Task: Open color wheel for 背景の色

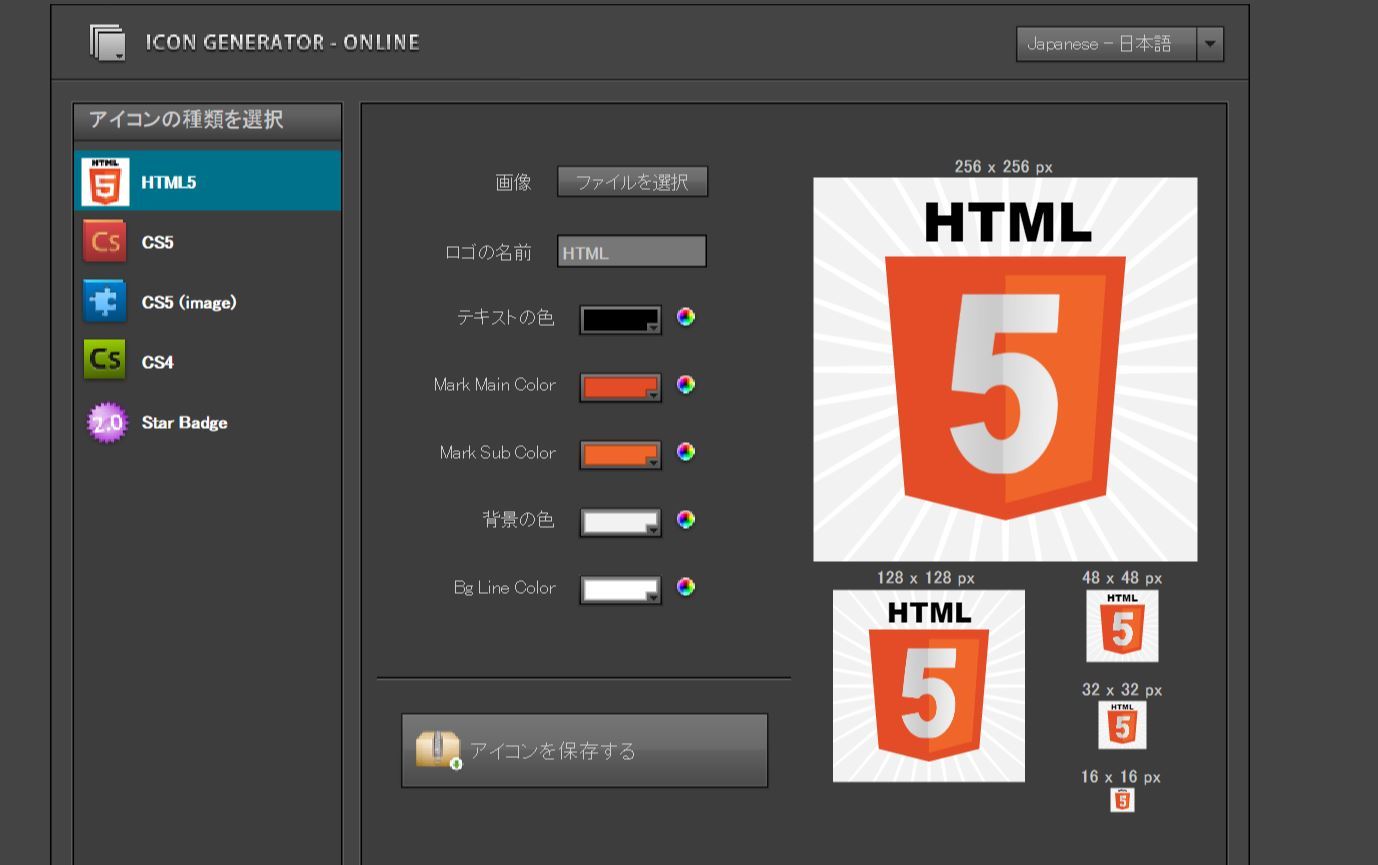Action: point(685,520)
